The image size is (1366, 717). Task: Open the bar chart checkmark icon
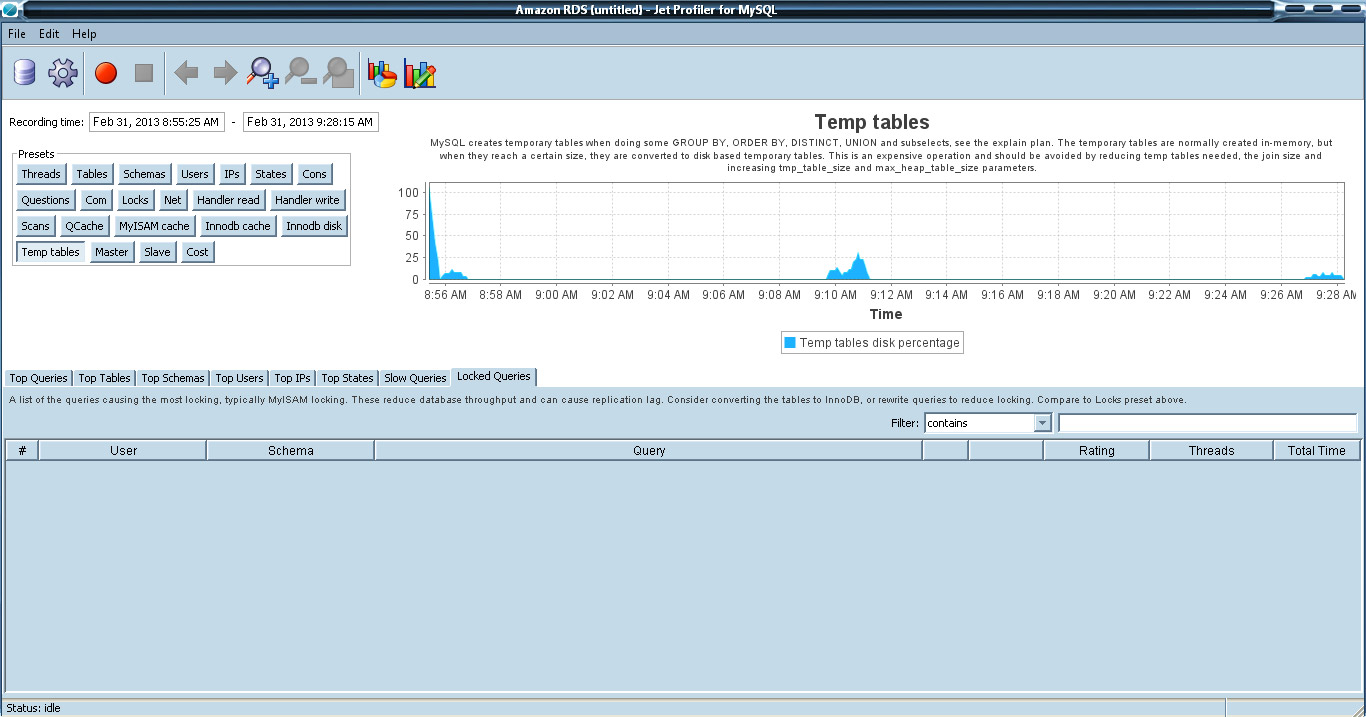point(420,73)
